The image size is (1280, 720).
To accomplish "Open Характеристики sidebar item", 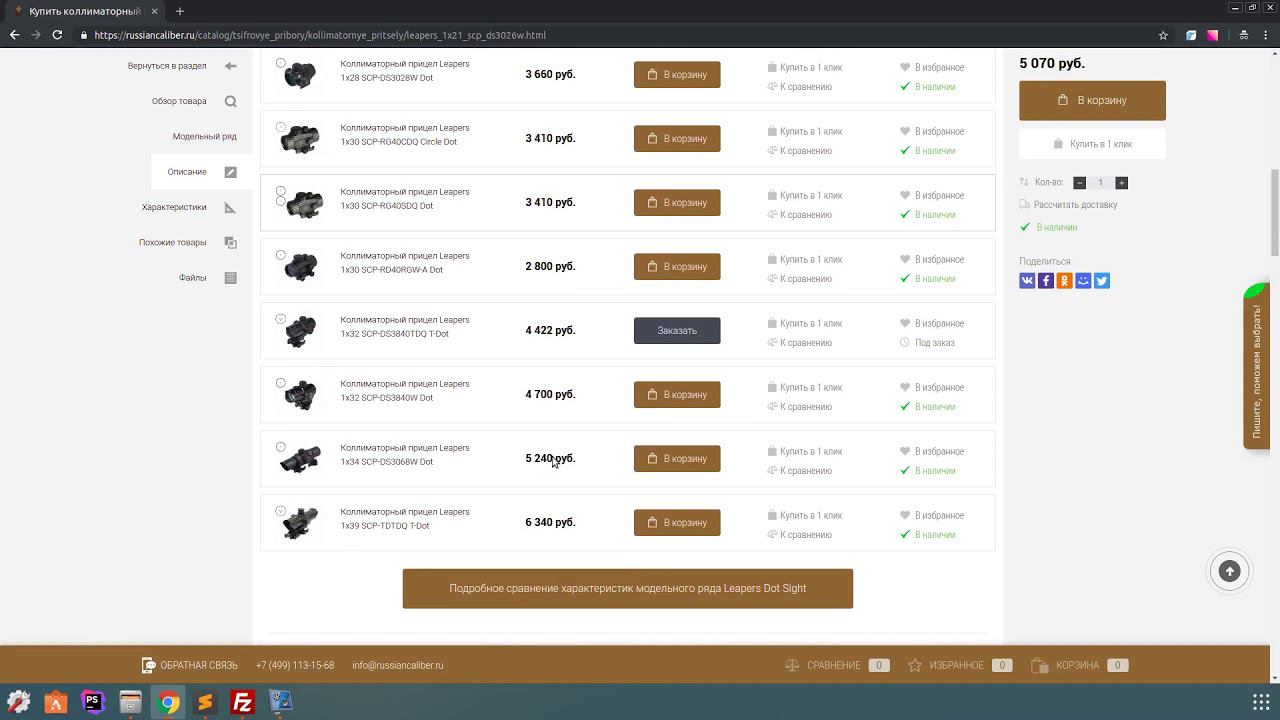I will click(x=174, y=207).
